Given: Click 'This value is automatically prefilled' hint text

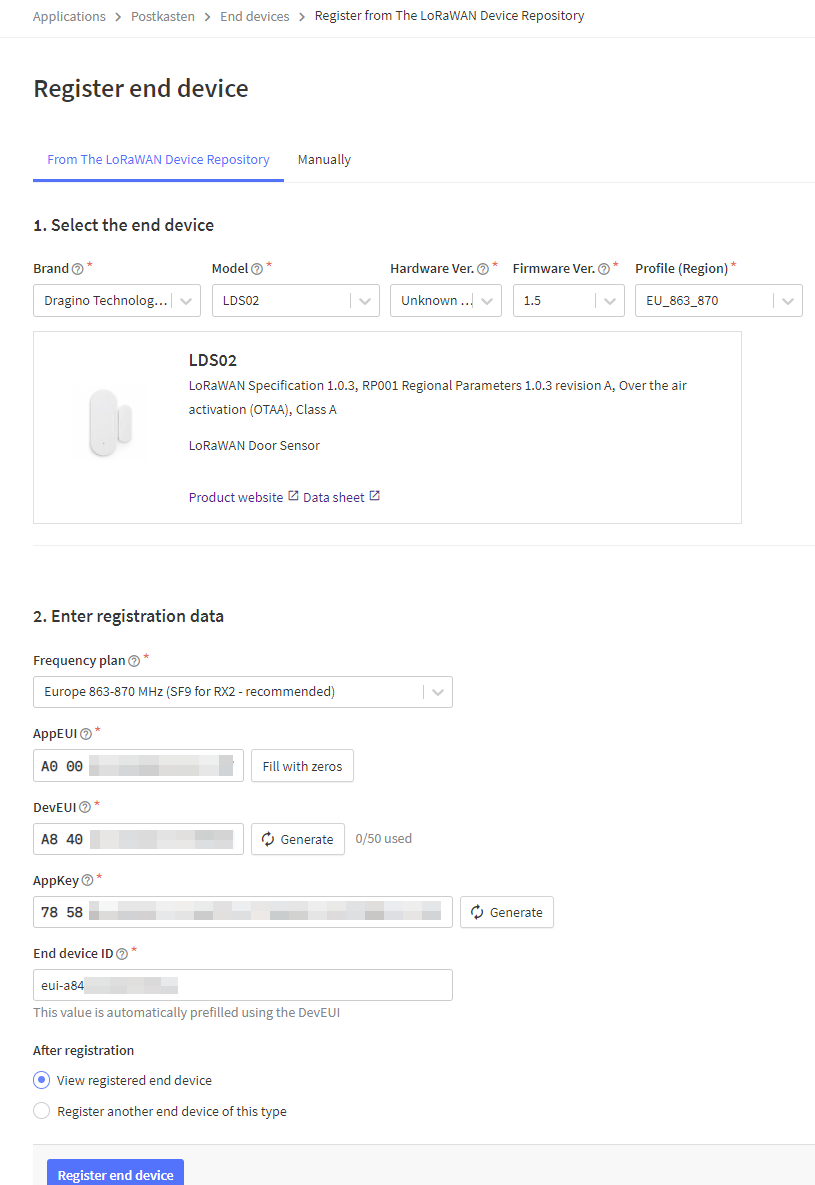Looking at the screenshot, I should pos(187,1013).
